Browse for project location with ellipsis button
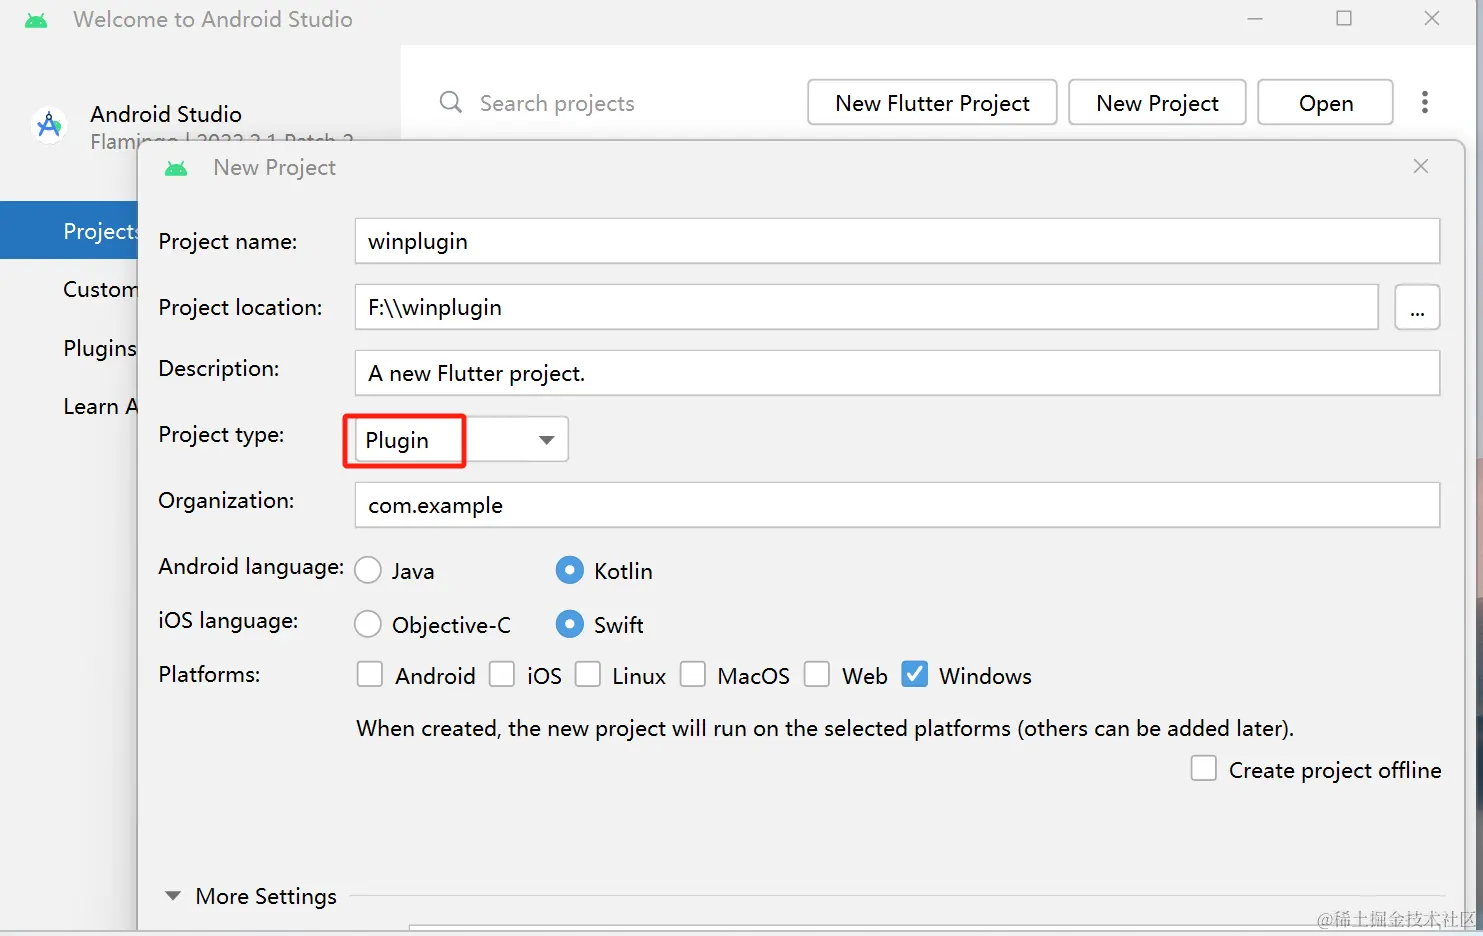The width and height of the screenshot is (1483, 936). 1416,308
